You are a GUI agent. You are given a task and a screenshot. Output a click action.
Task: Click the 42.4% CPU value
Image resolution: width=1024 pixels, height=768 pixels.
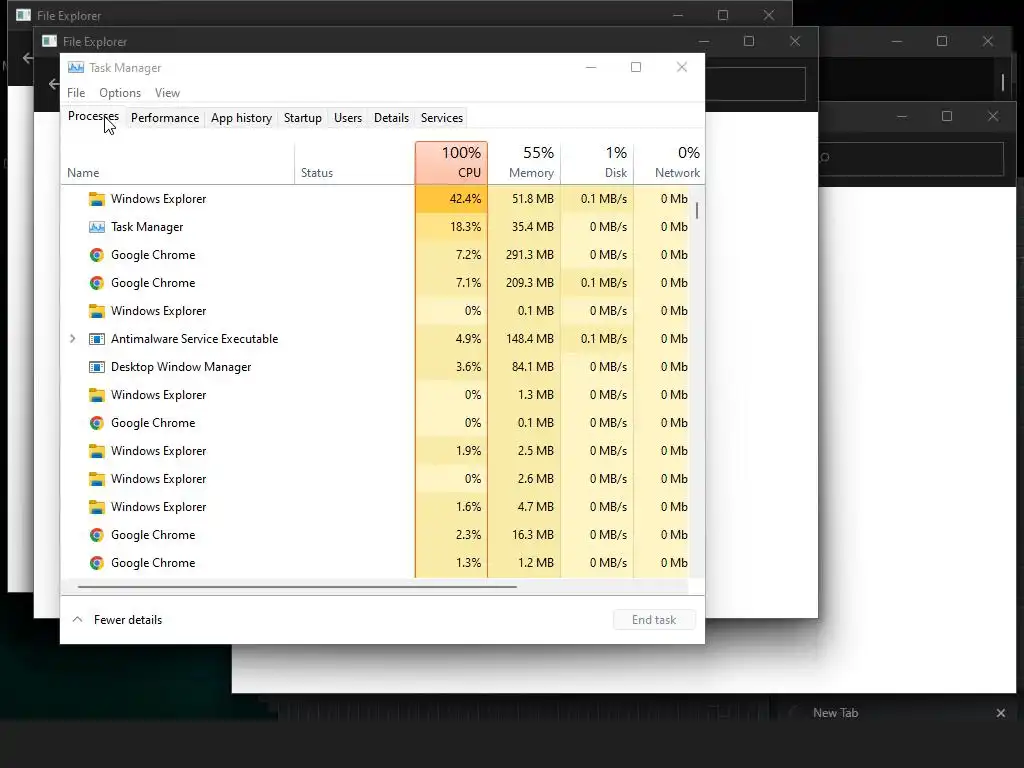pos(465,199)
